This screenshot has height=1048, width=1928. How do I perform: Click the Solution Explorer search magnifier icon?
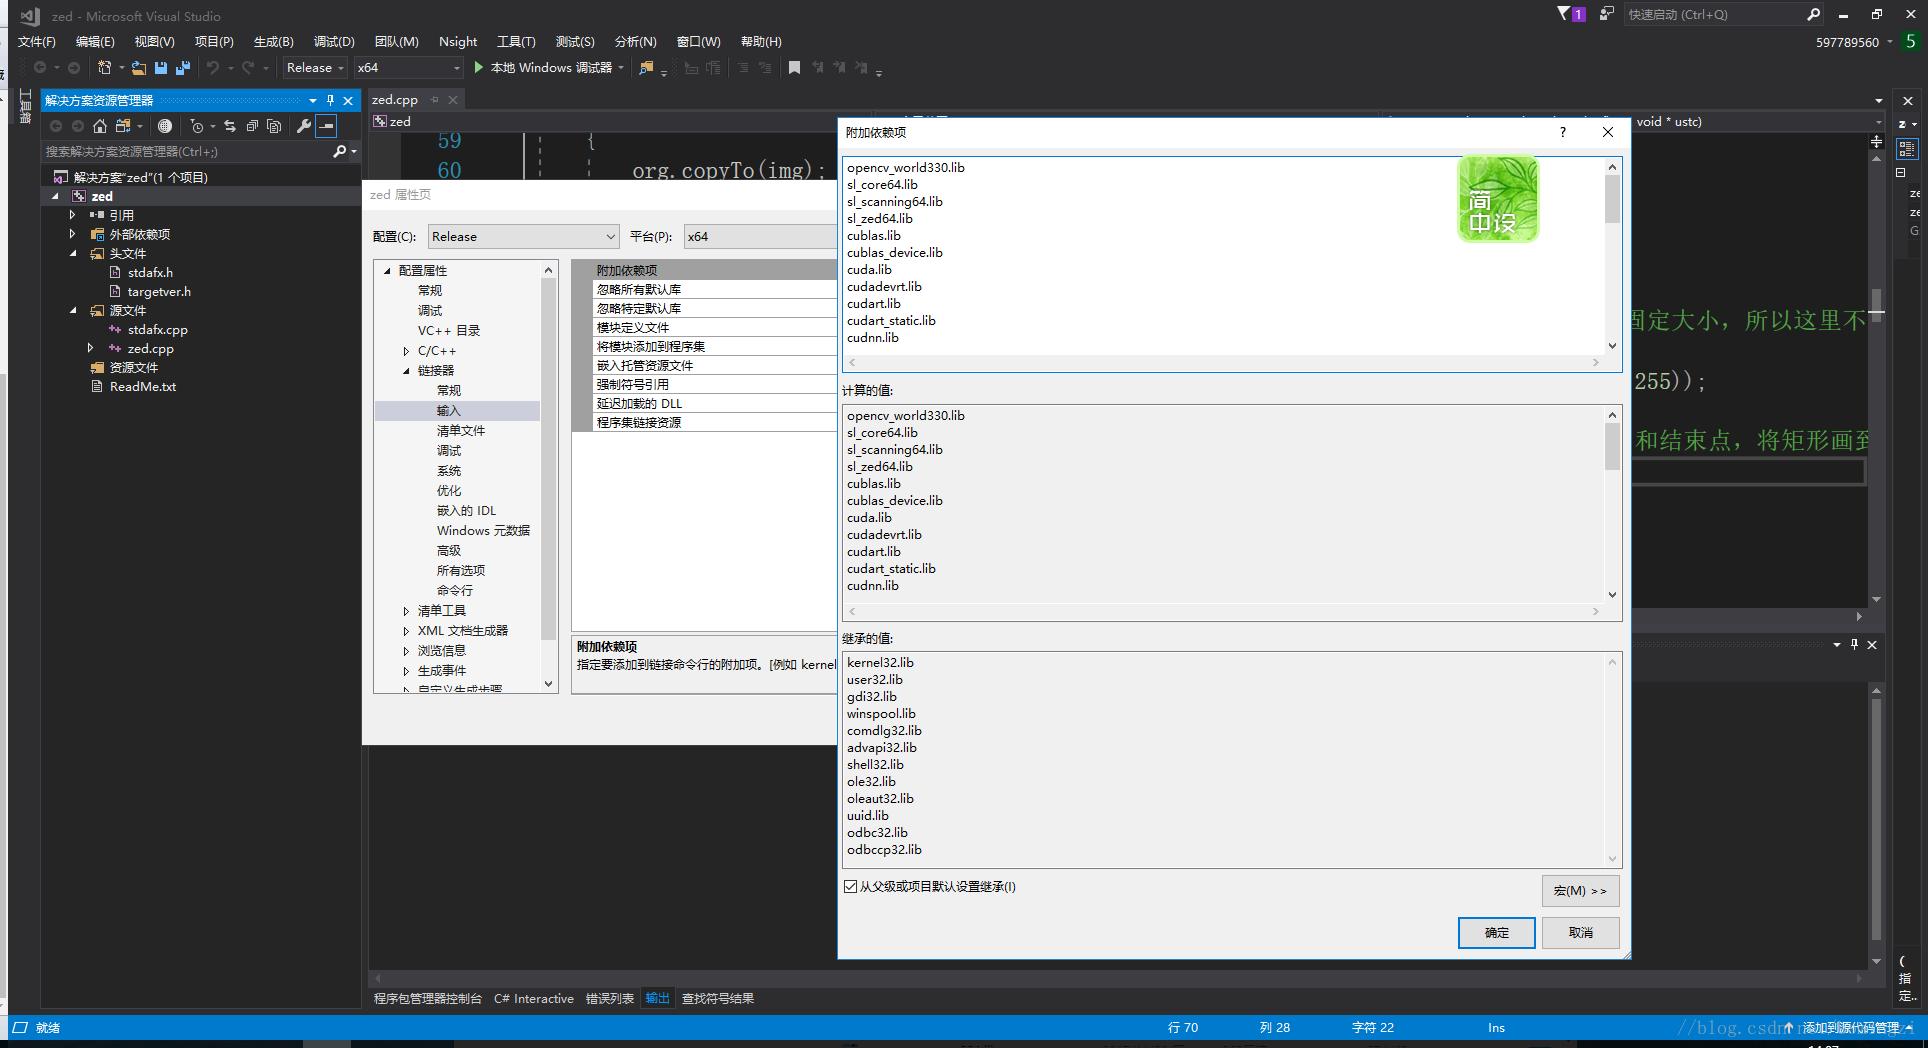[x=339, y=151]
